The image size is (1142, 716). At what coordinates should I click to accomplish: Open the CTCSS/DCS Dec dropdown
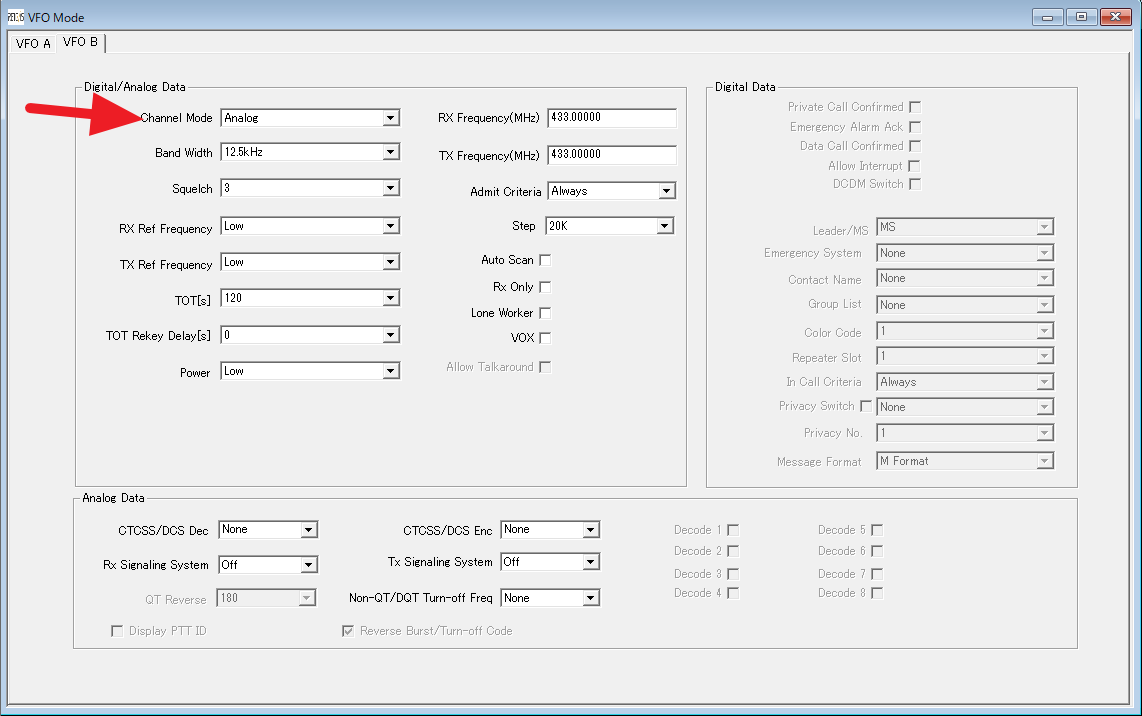[308, 530]
